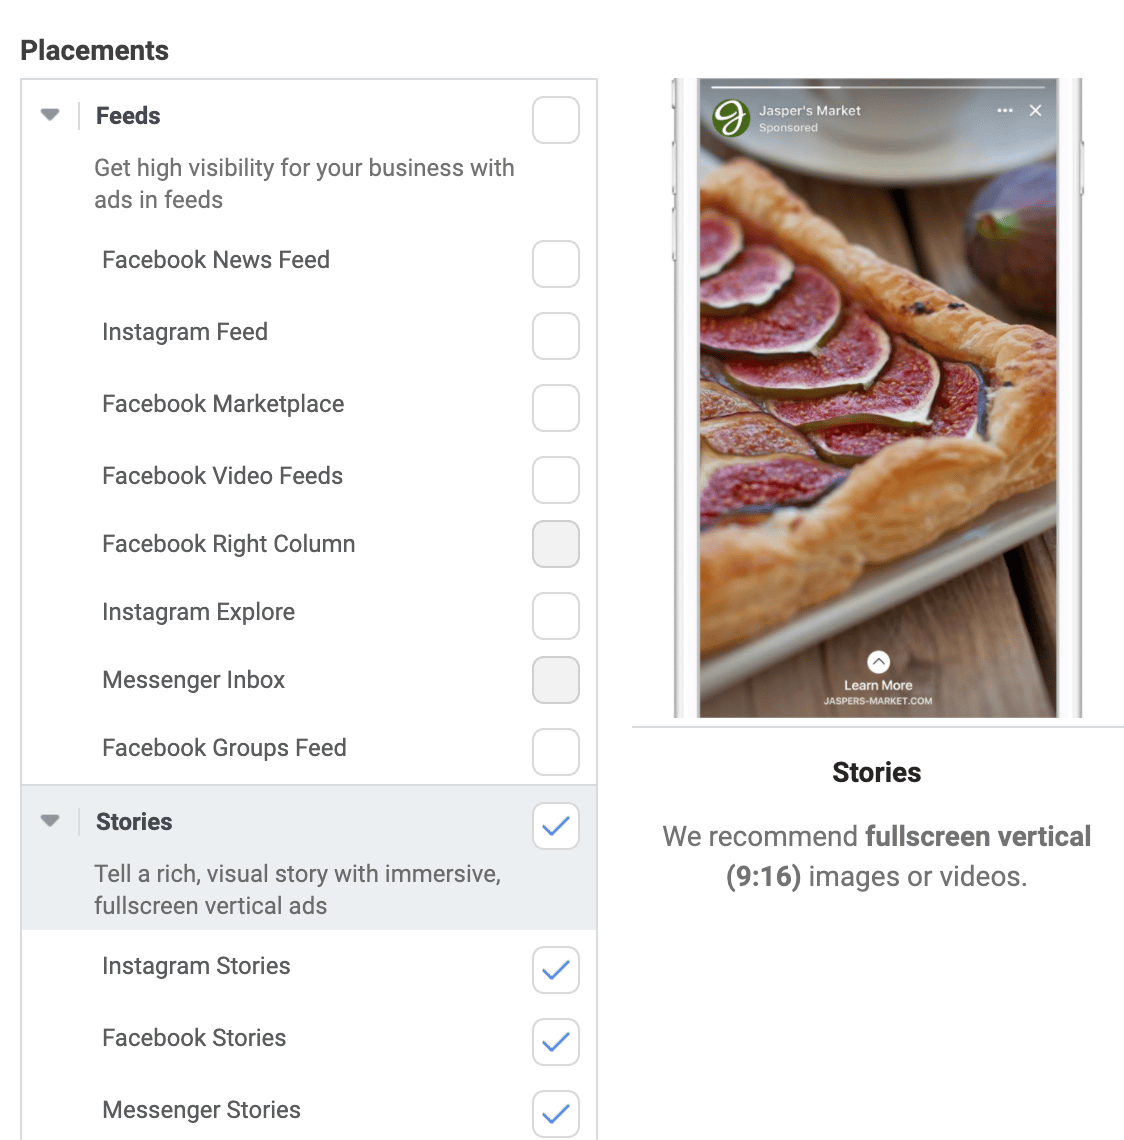Image resolution: width=1124 pixels, height=1140 pixels.
Task: Enable the Feeds group checkbox
Action: [555, 120]
